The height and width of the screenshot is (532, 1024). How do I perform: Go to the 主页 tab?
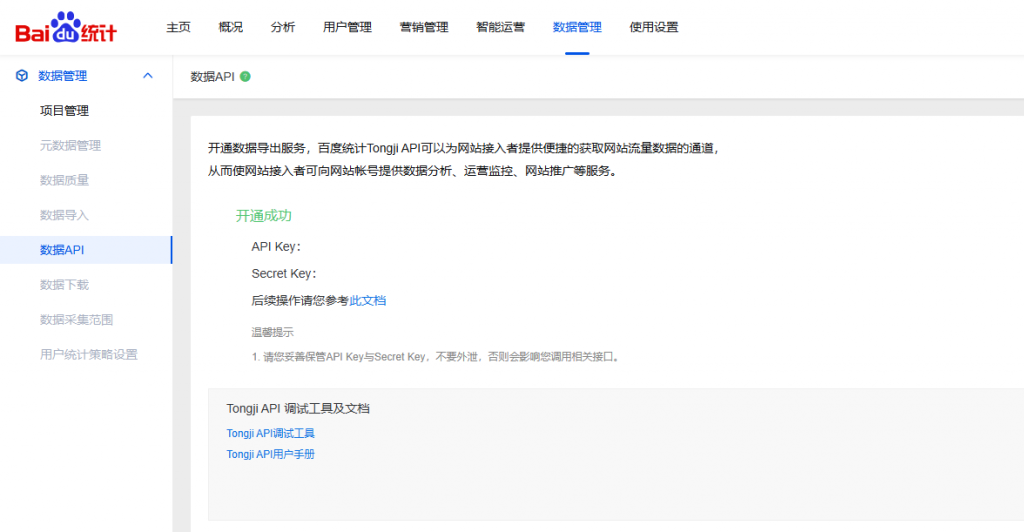178,27
